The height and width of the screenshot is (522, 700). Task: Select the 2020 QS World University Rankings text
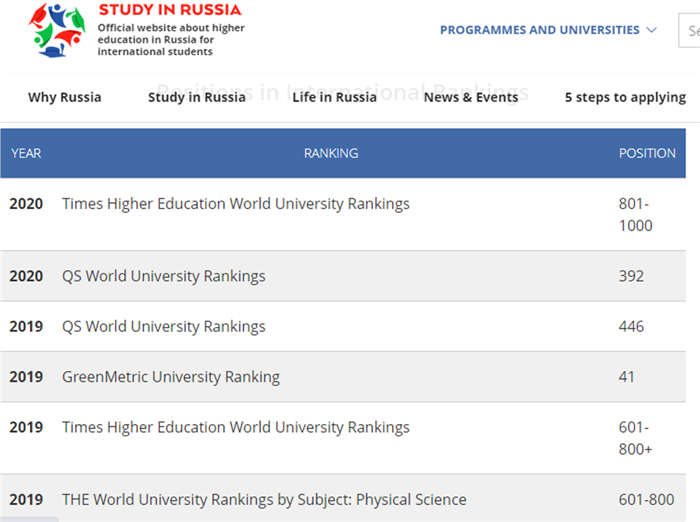point(163,276)
